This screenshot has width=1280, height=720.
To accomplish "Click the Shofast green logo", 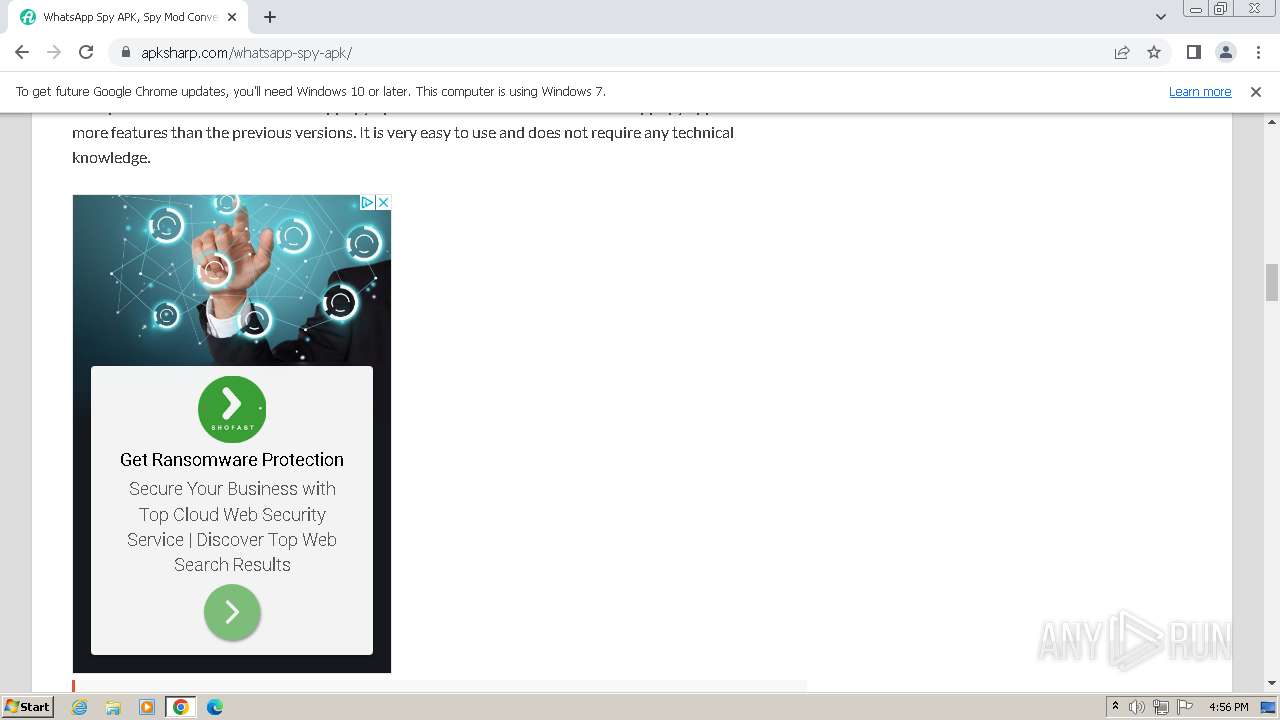I will (232, 409).
